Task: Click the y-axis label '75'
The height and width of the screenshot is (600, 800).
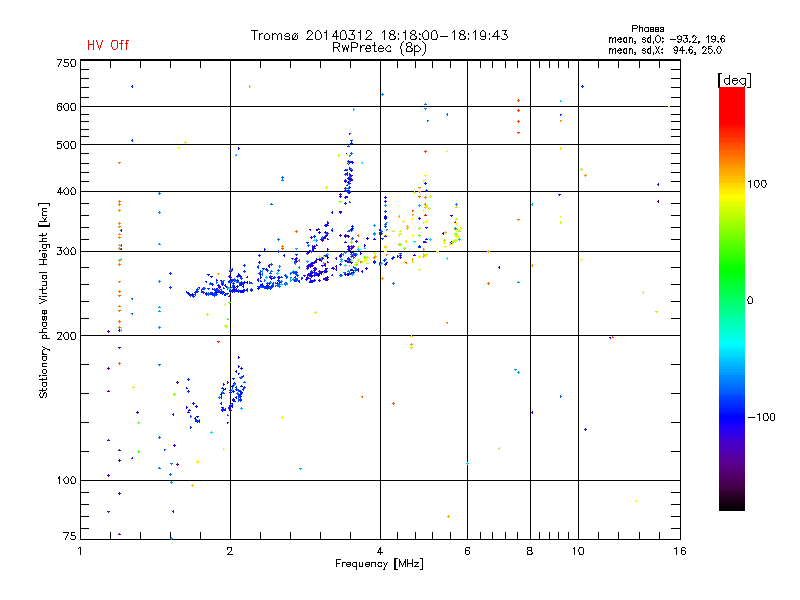Action: 70,536
